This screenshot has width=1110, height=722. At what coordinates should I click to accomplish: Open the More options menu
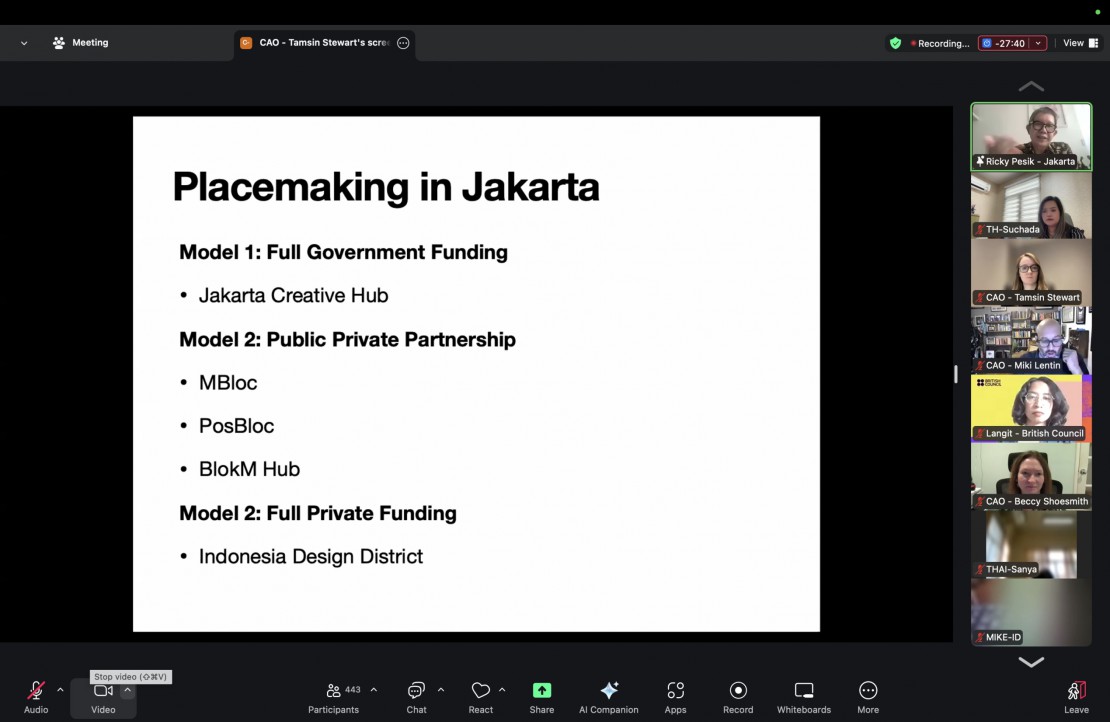(868, 695)
